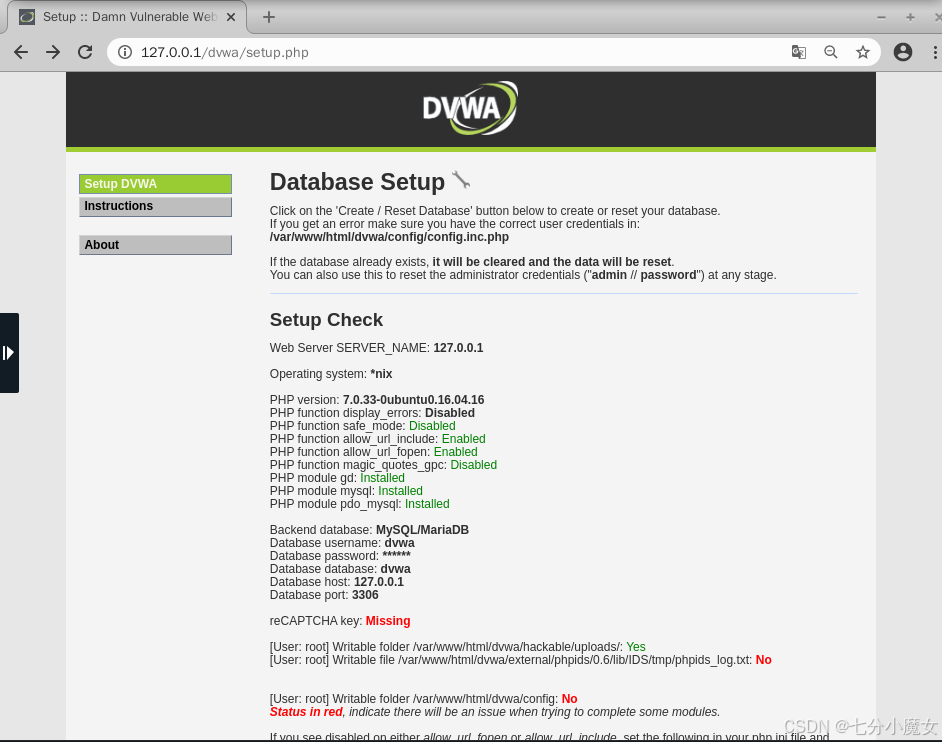Image resolution: width=942 pixels, height=742 pixels.
Task: Click the allow_url_include Enabled status
Action: coord(464,439)
